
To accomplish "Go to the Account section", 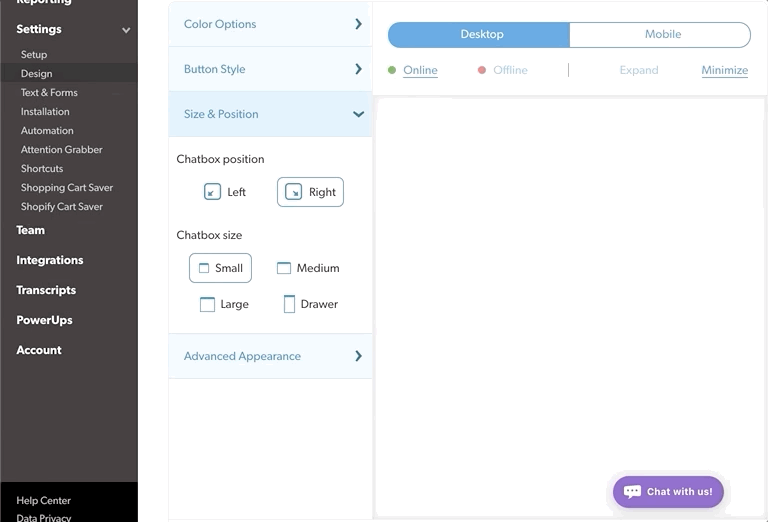I will click(x=39, y=350).
